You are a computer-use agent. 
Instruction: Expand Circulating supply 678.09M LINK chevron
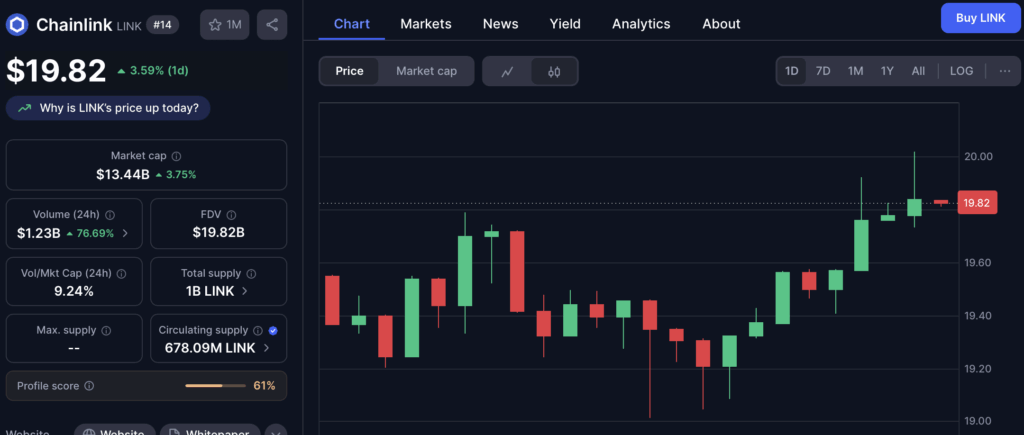click(x=266, y=348)
